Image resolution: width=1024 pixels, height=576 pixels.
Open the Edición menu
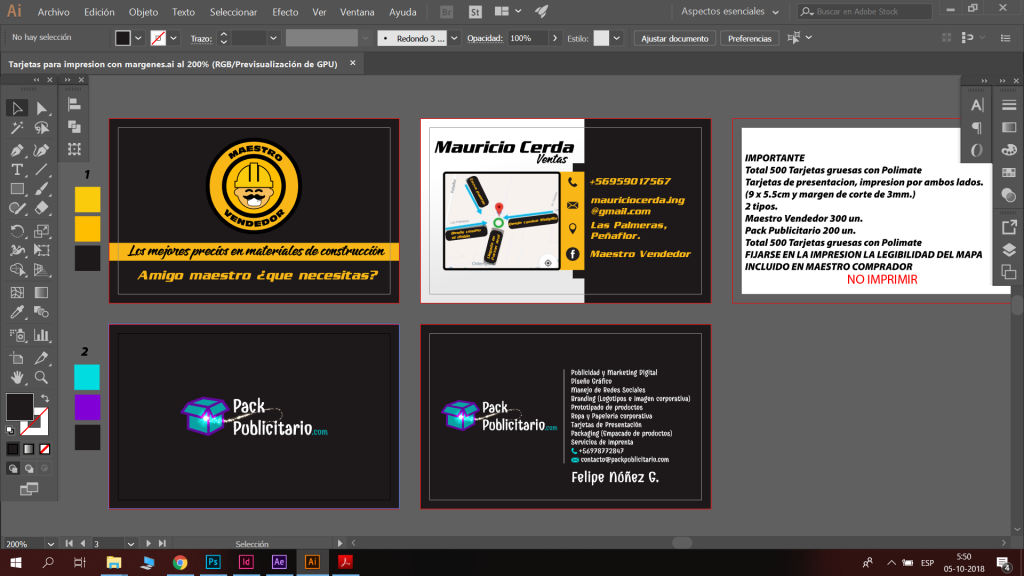coord(99,12)
